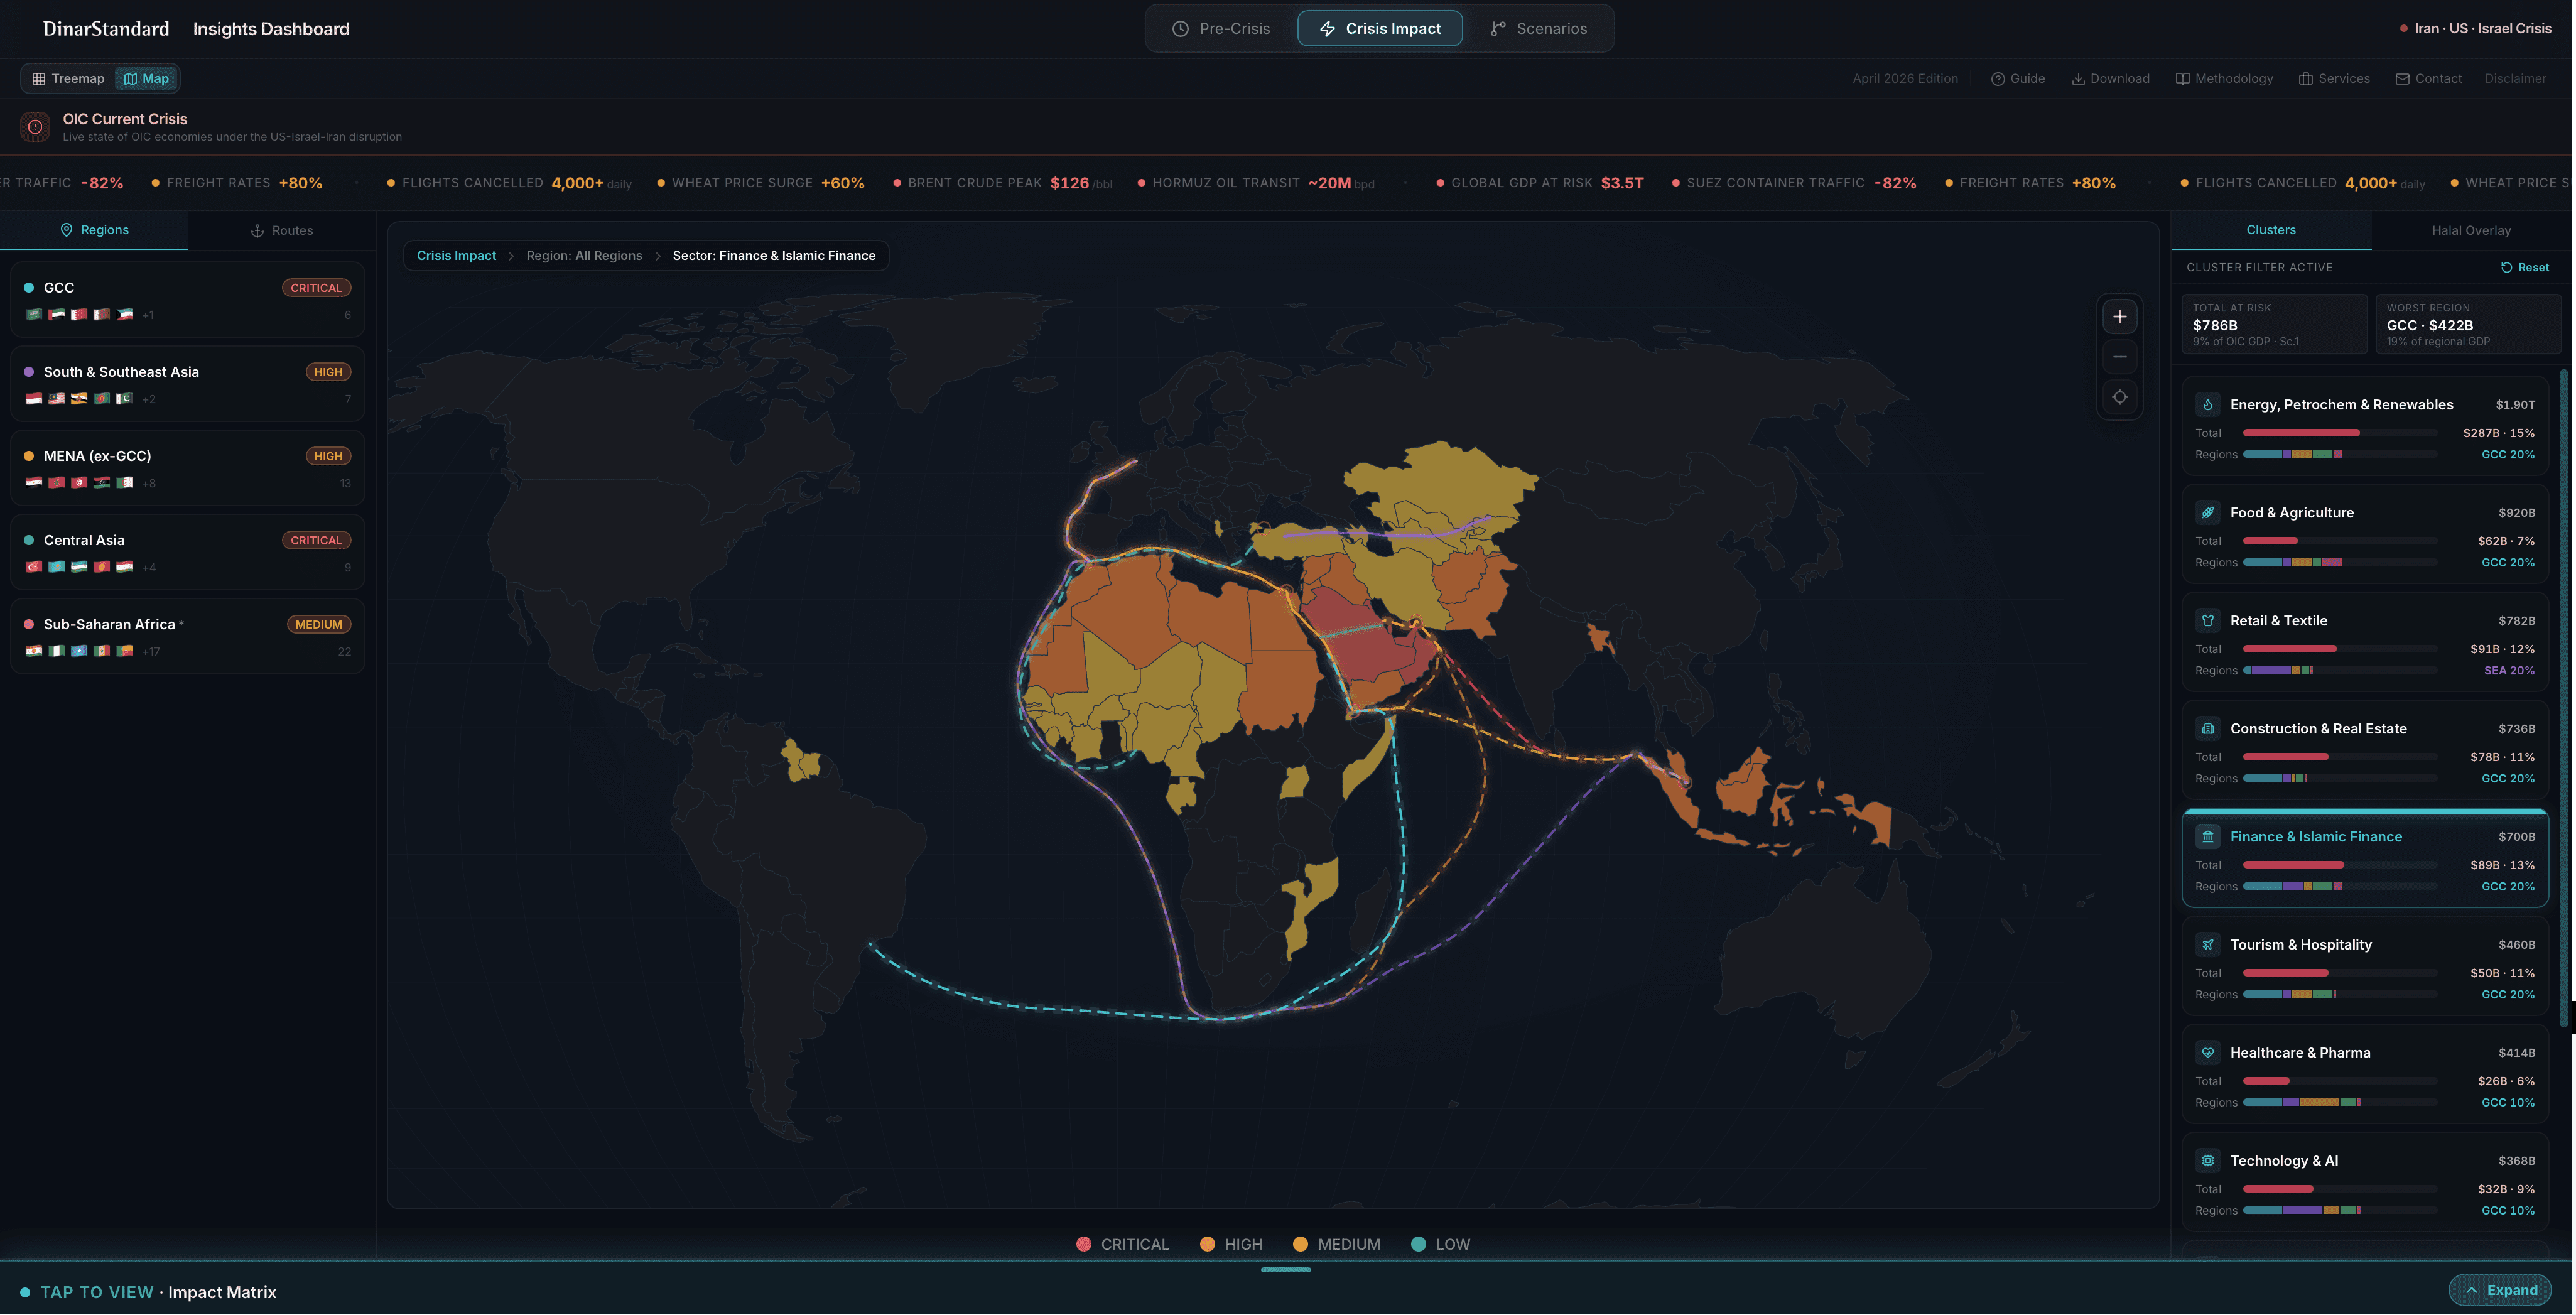The height and width of the screenshot is (1315, 2576).
Task: Click the Energy, Petrochem & Renewables flame icon
Action: coord(2207,405)
